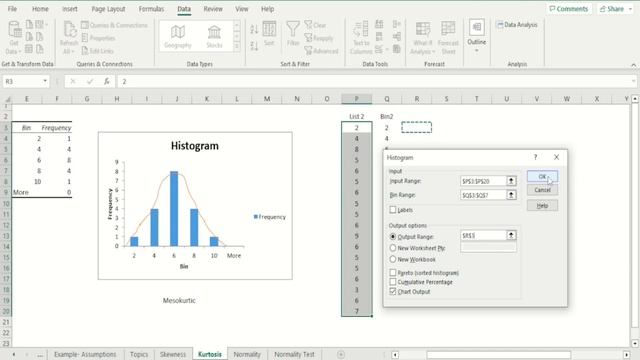Click the Help button in Histogram dialog

click(542, 206)
